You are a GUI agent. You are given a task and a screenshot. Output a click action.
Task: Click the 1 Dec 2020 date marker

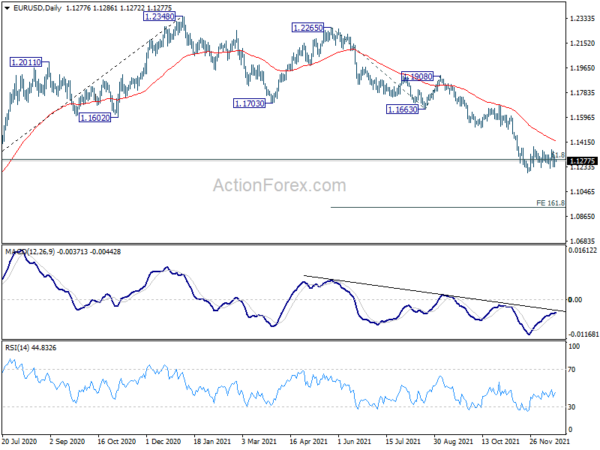[x=163, y=441]
